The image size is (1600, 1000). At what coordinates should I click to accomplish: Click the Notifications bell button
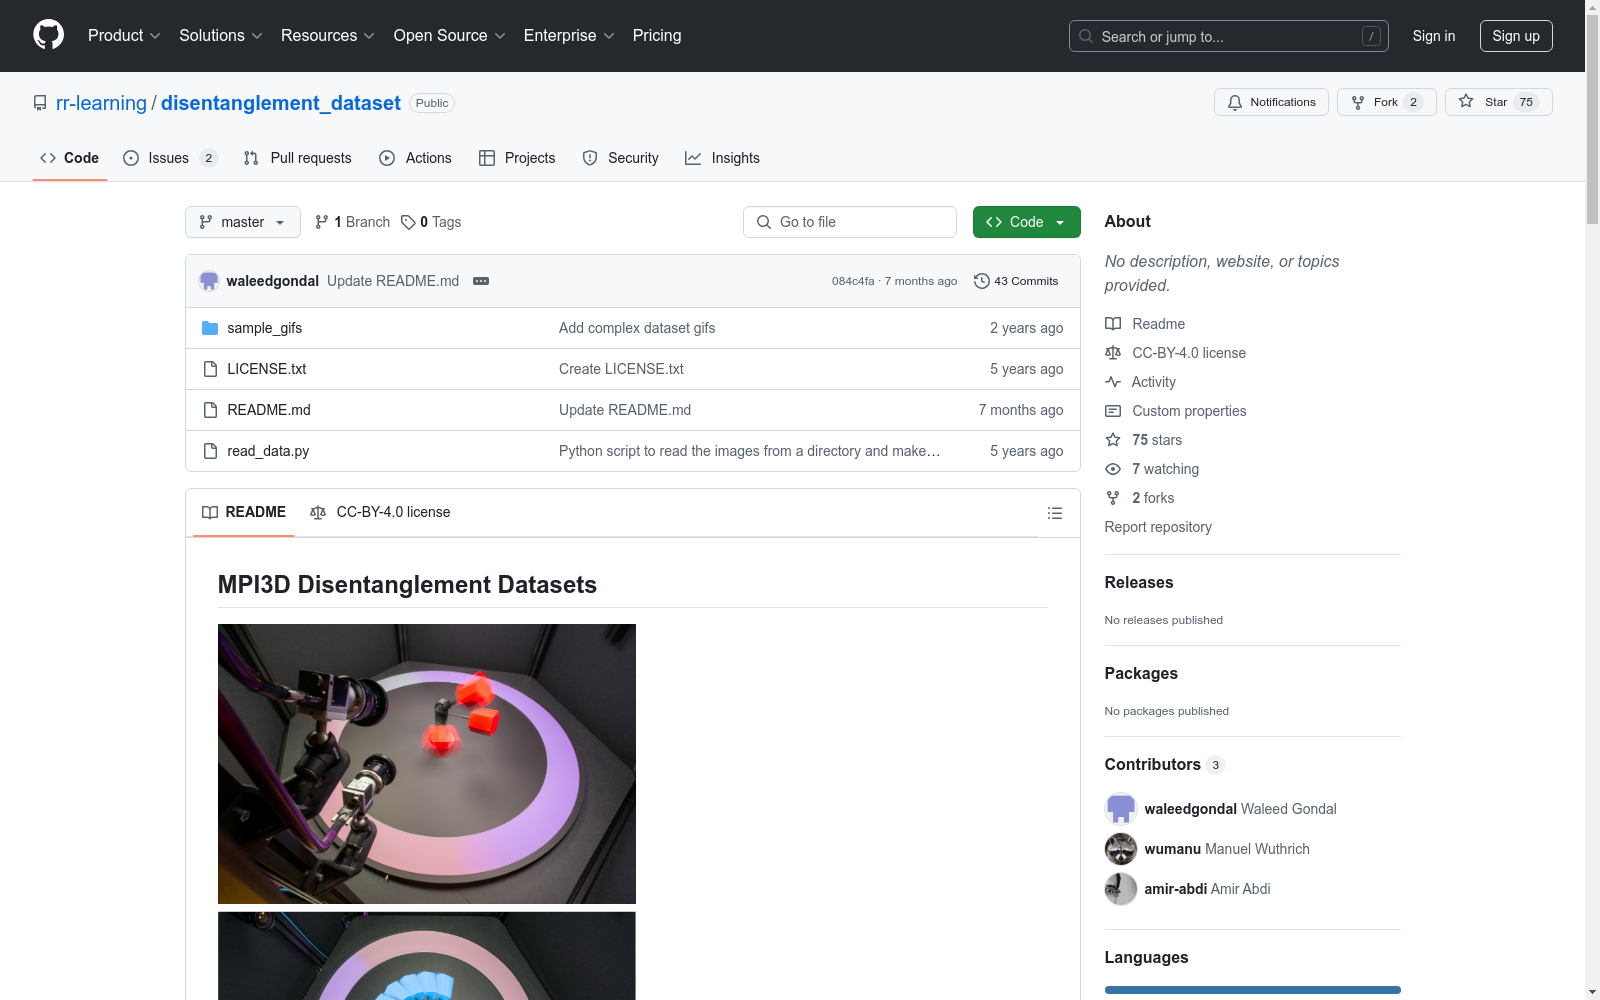[x=1271, y=102]
